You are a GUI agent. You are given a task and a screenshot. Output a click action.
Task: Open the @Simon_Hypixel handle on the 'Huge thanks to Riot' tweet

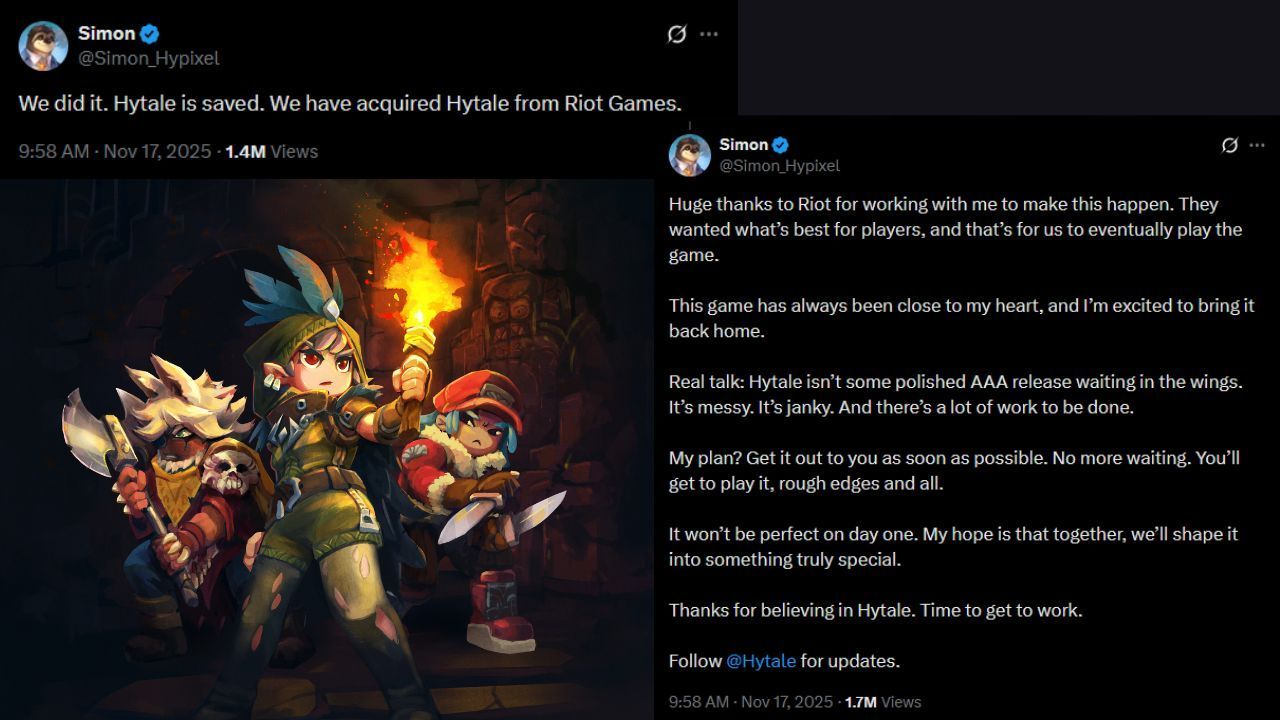779,166
